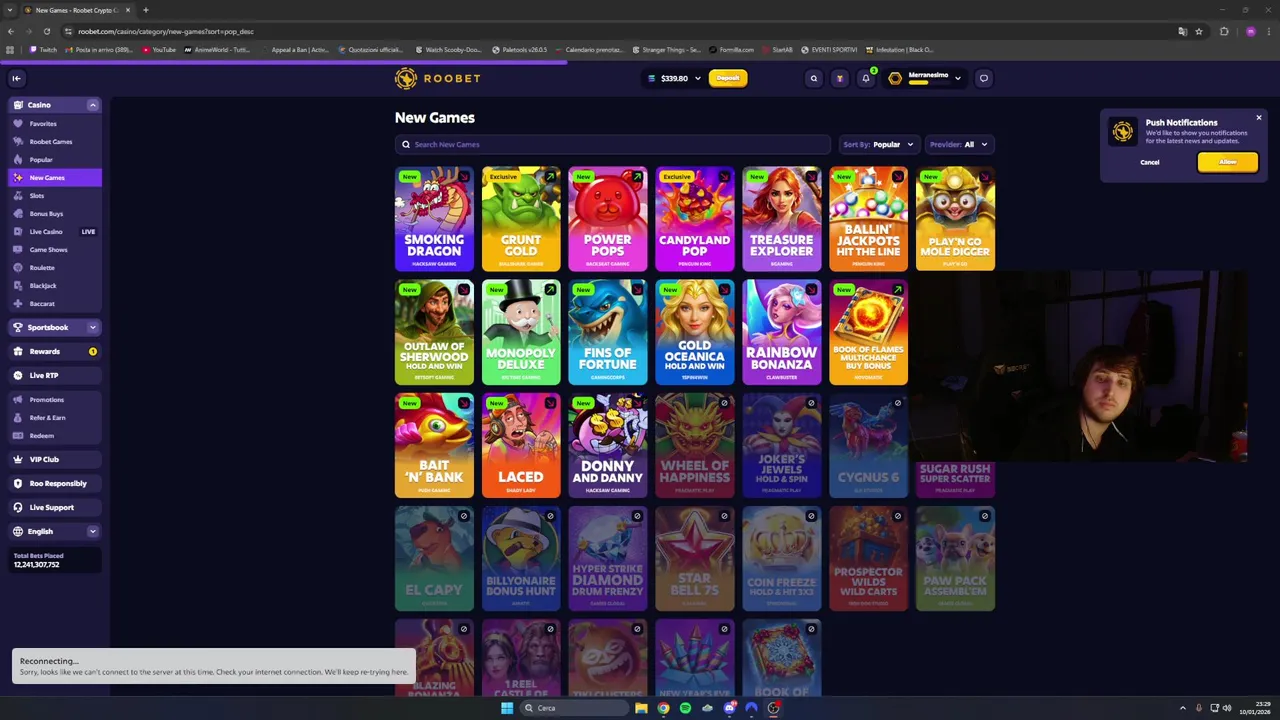Open the Candyland Pop game tile
The image size is (1280, 720).
pos(695,219)
